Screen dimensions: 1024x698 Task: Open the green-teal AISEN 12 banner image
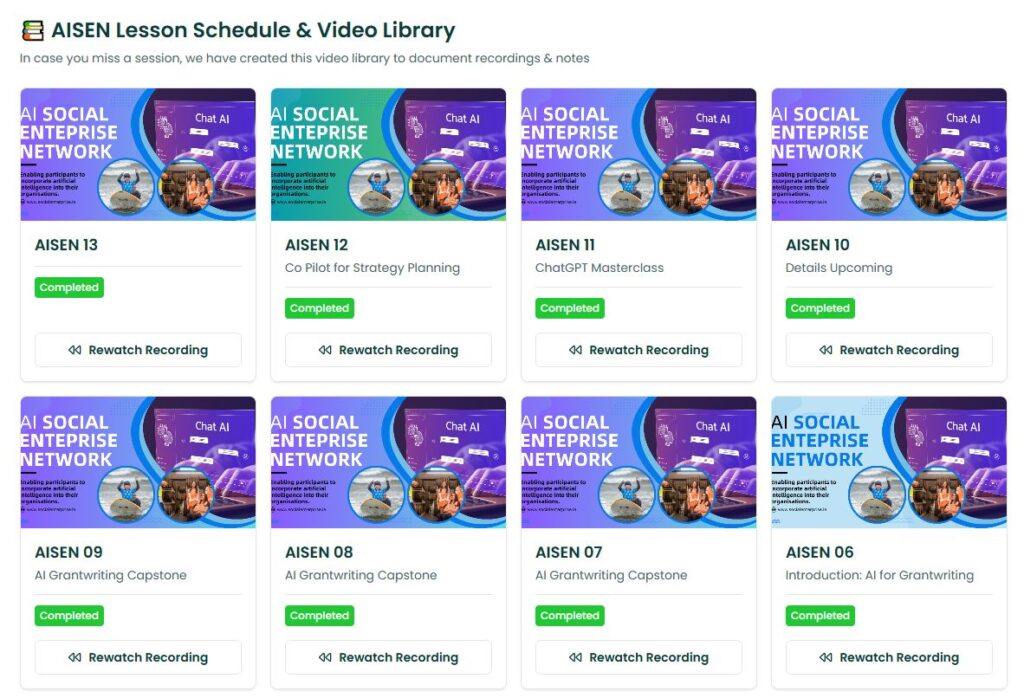[x=388, y=154]
